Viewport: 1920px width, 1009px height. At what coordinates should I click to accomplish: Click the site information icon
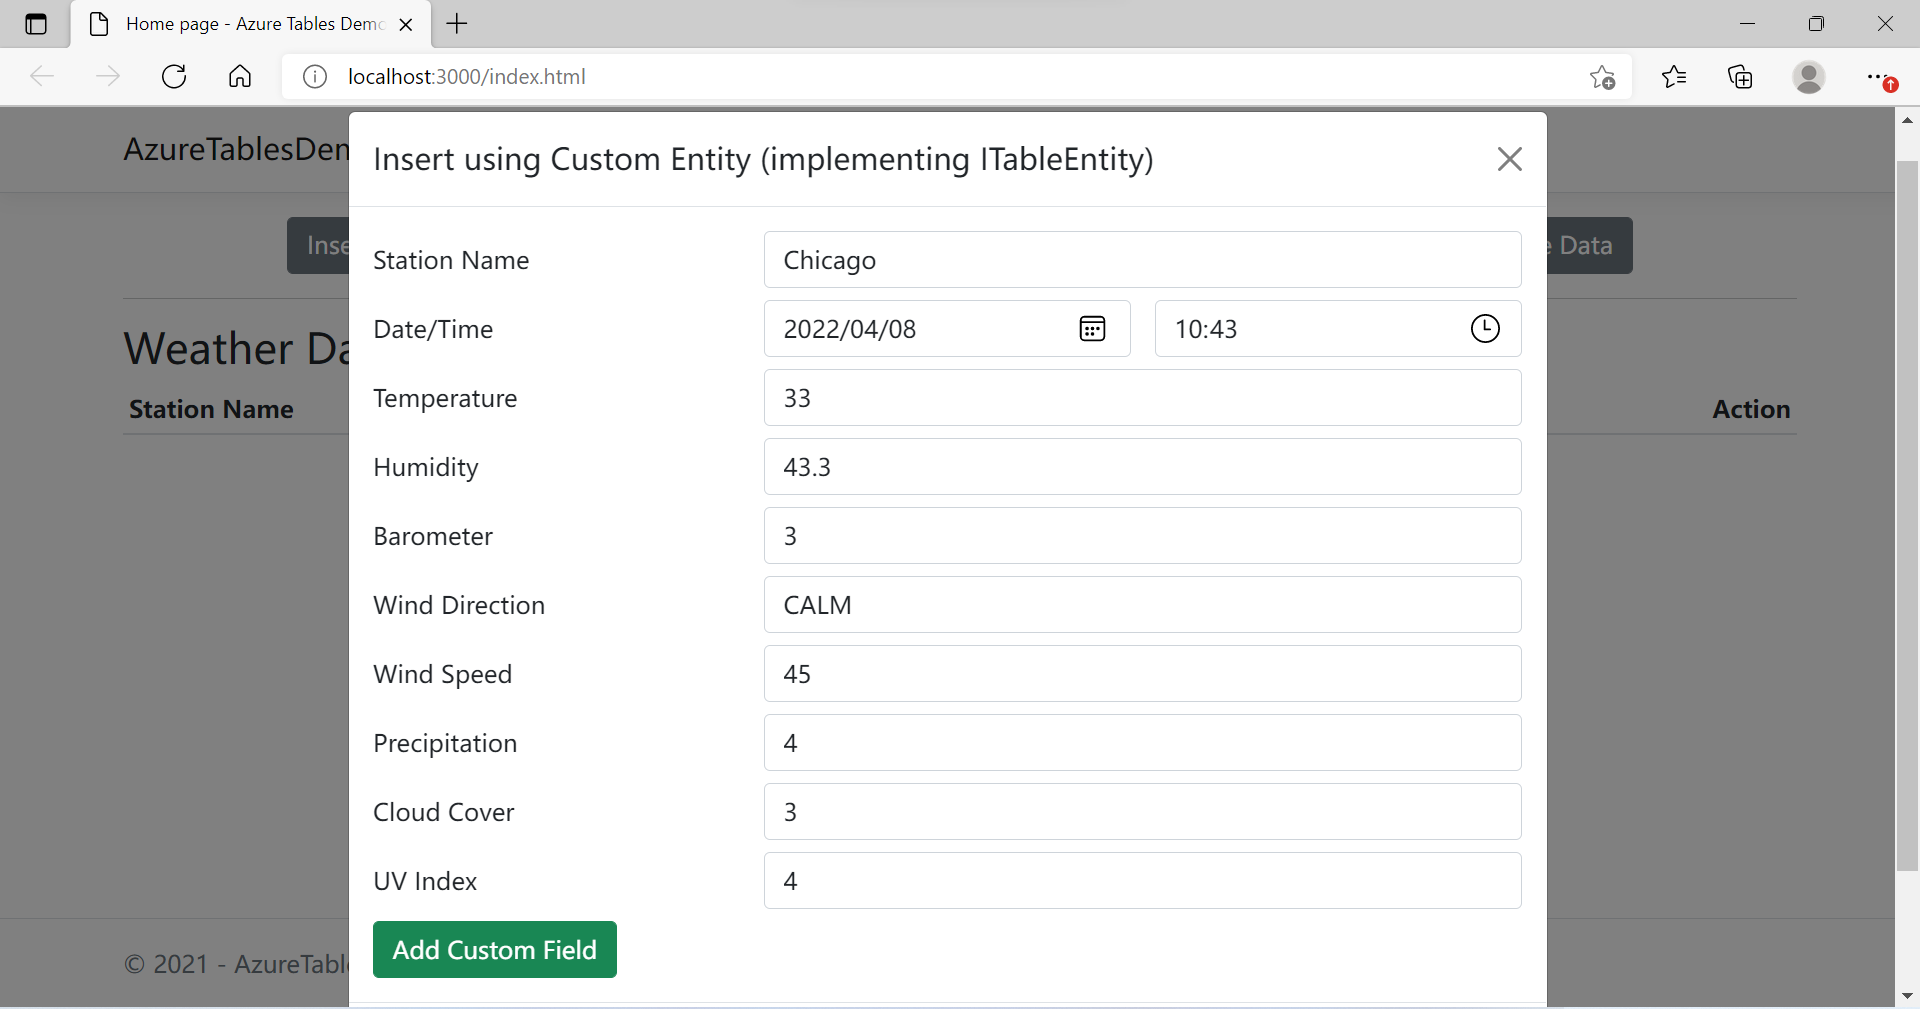click(x=315, y=77)
